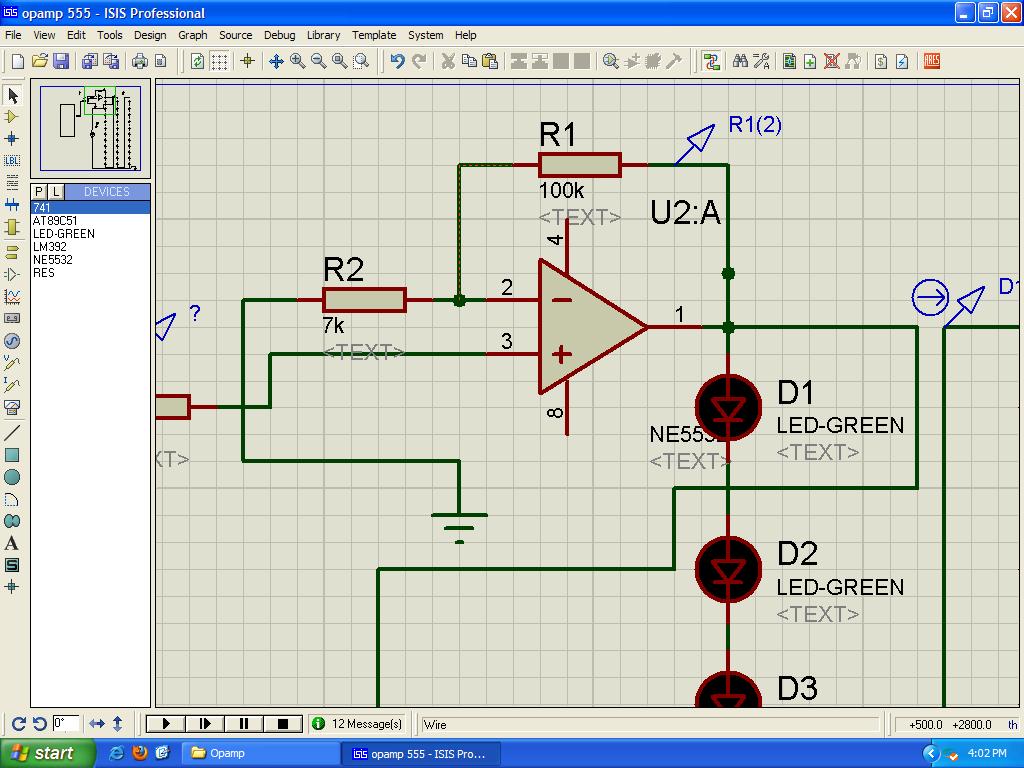This screenshot has width=1024, height=768.
Task: Choose the 2D text 'A' tool
Action: (12, 543)
